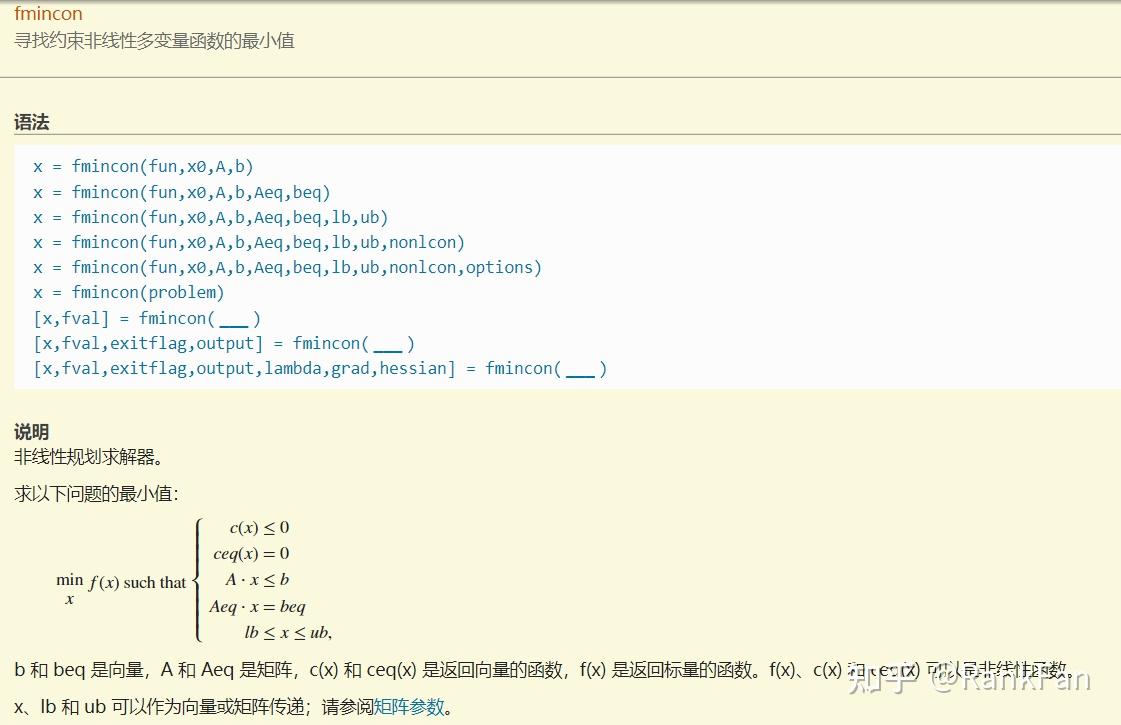Select the syntax line with Aeq,beq parameters
The image size is (1121, 725).
(x=180, y=192)
